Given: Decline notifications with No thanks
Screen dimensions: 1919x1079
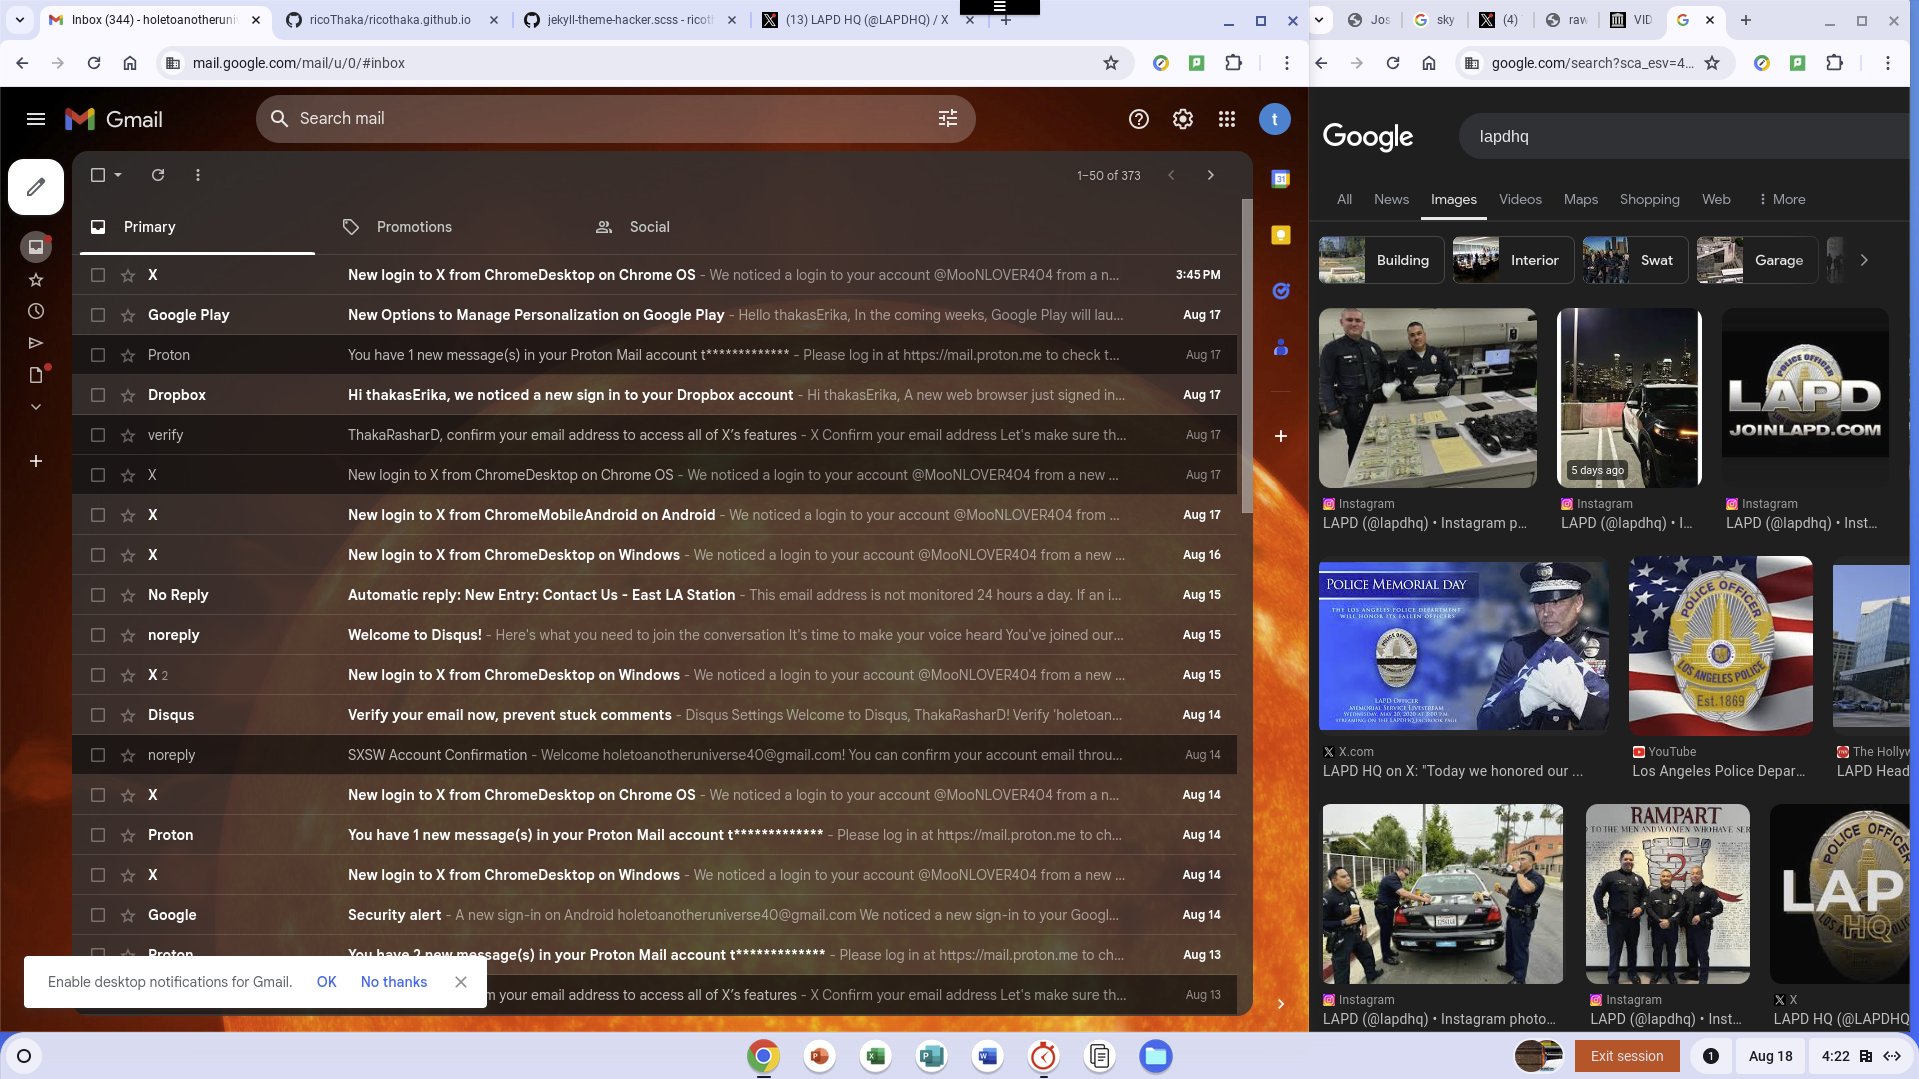Looking at the screenshot, I should [394, 982].
